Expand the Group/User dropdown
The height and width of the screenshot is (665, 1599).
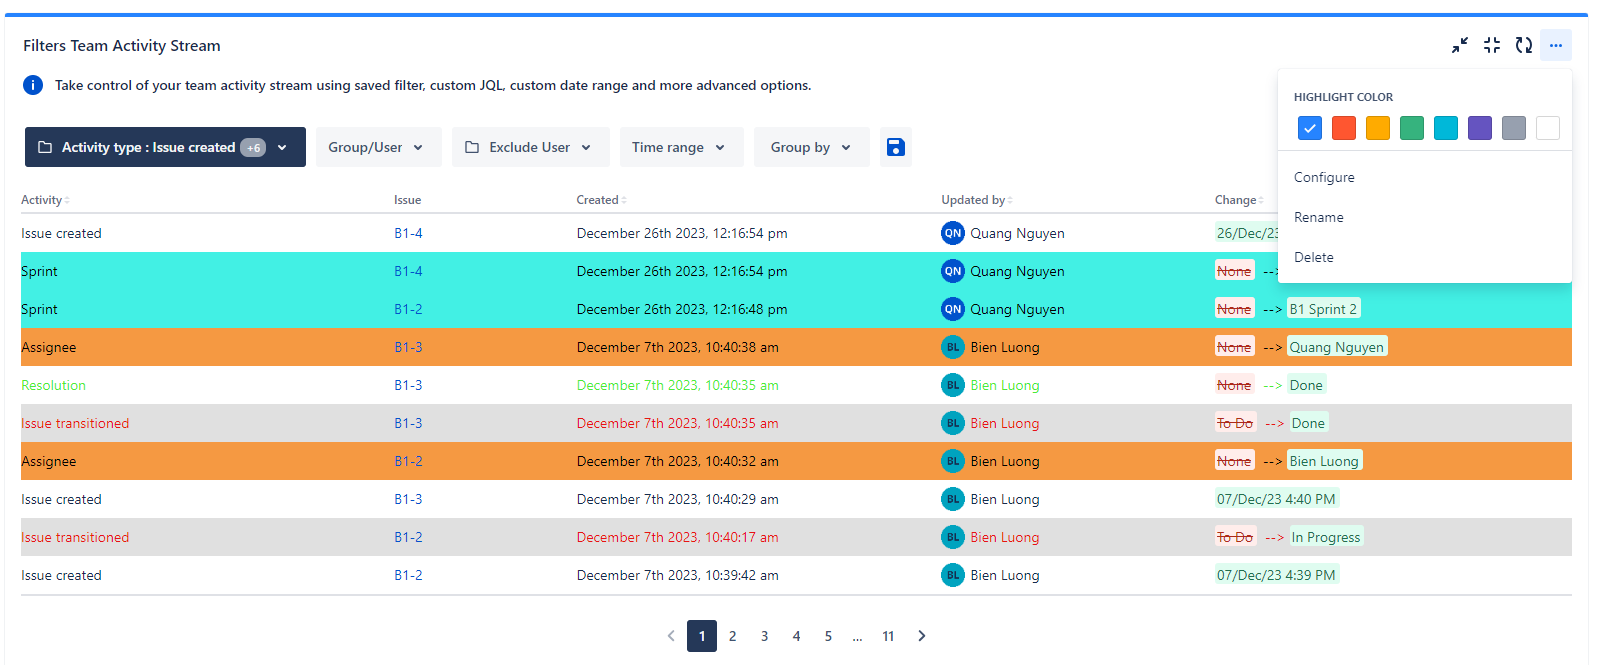tap(376, 147)
